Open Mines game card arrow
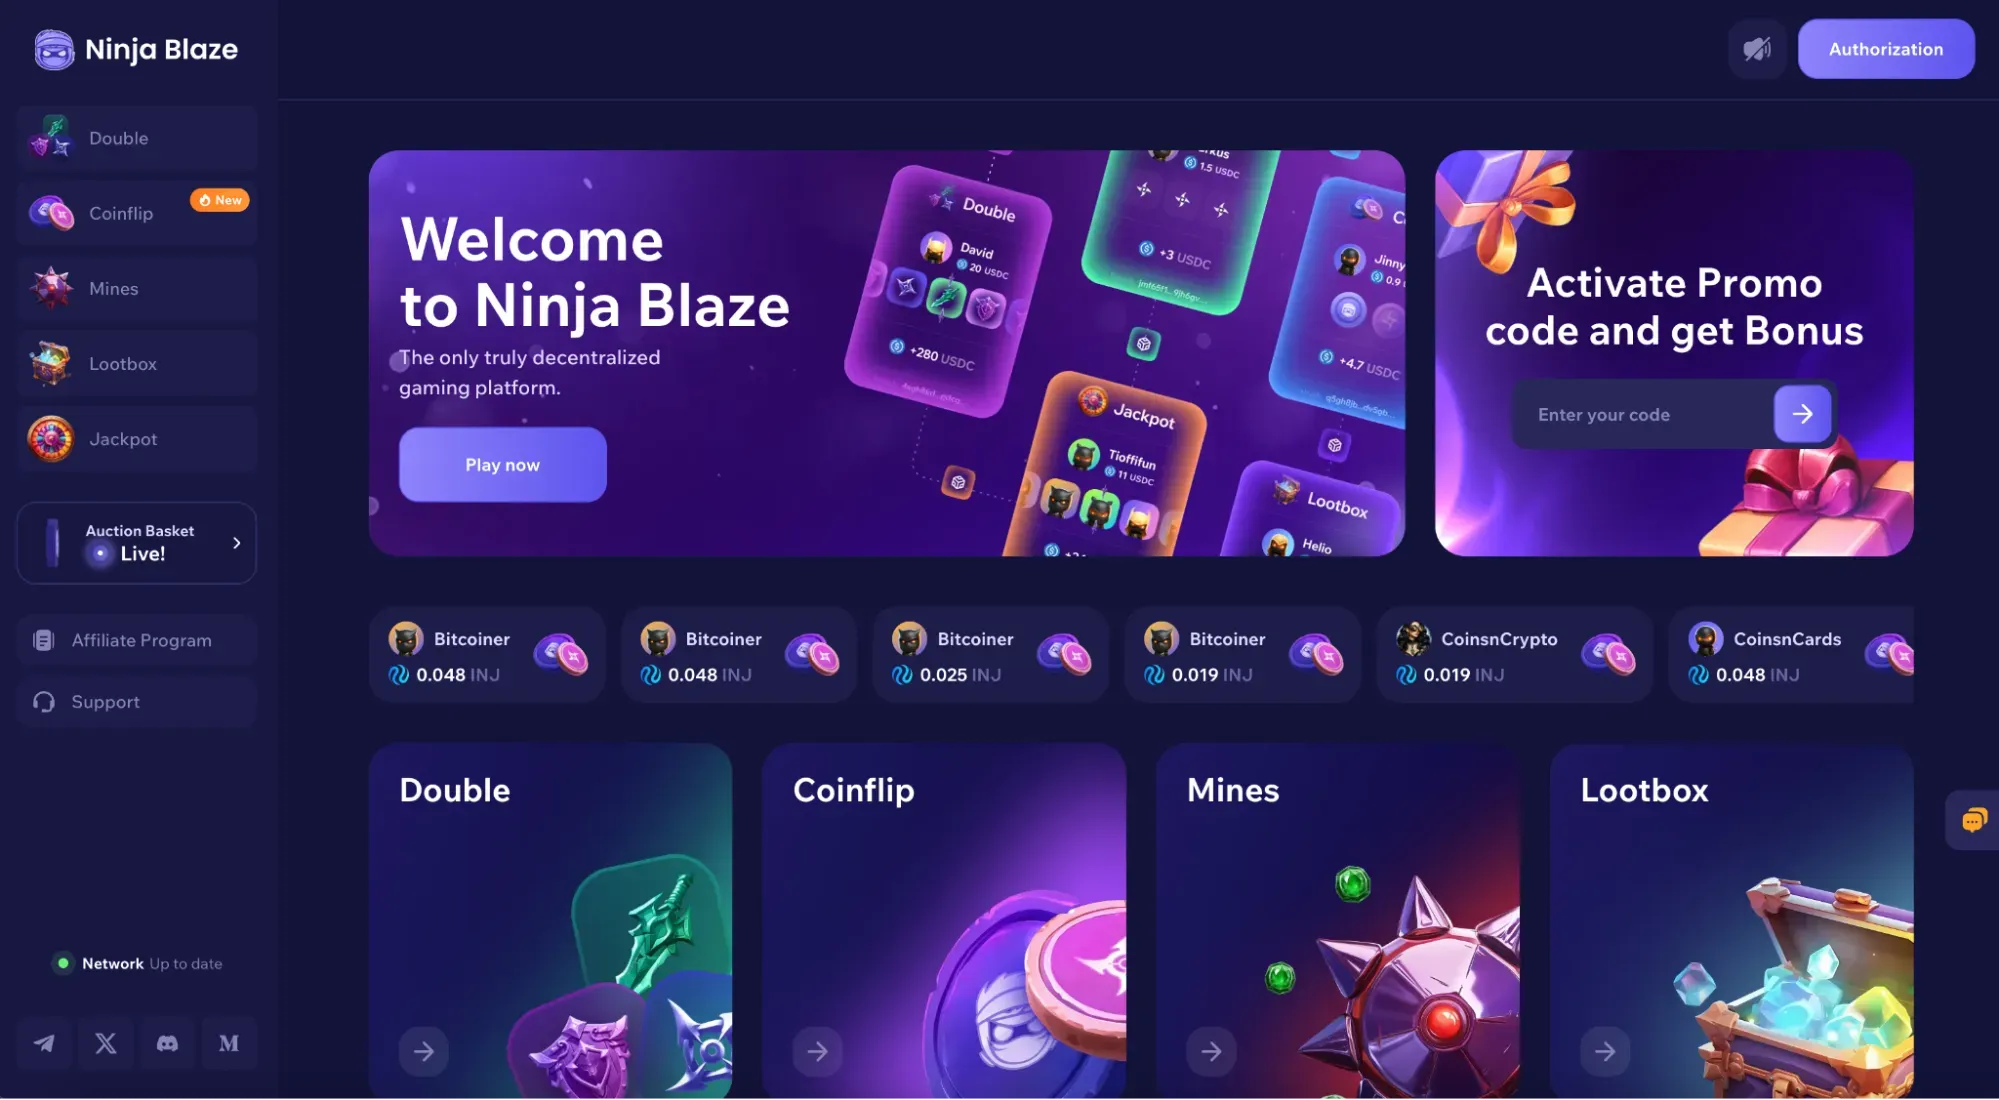Screen dimensions: 1999x1100 click(1211, 1051)
